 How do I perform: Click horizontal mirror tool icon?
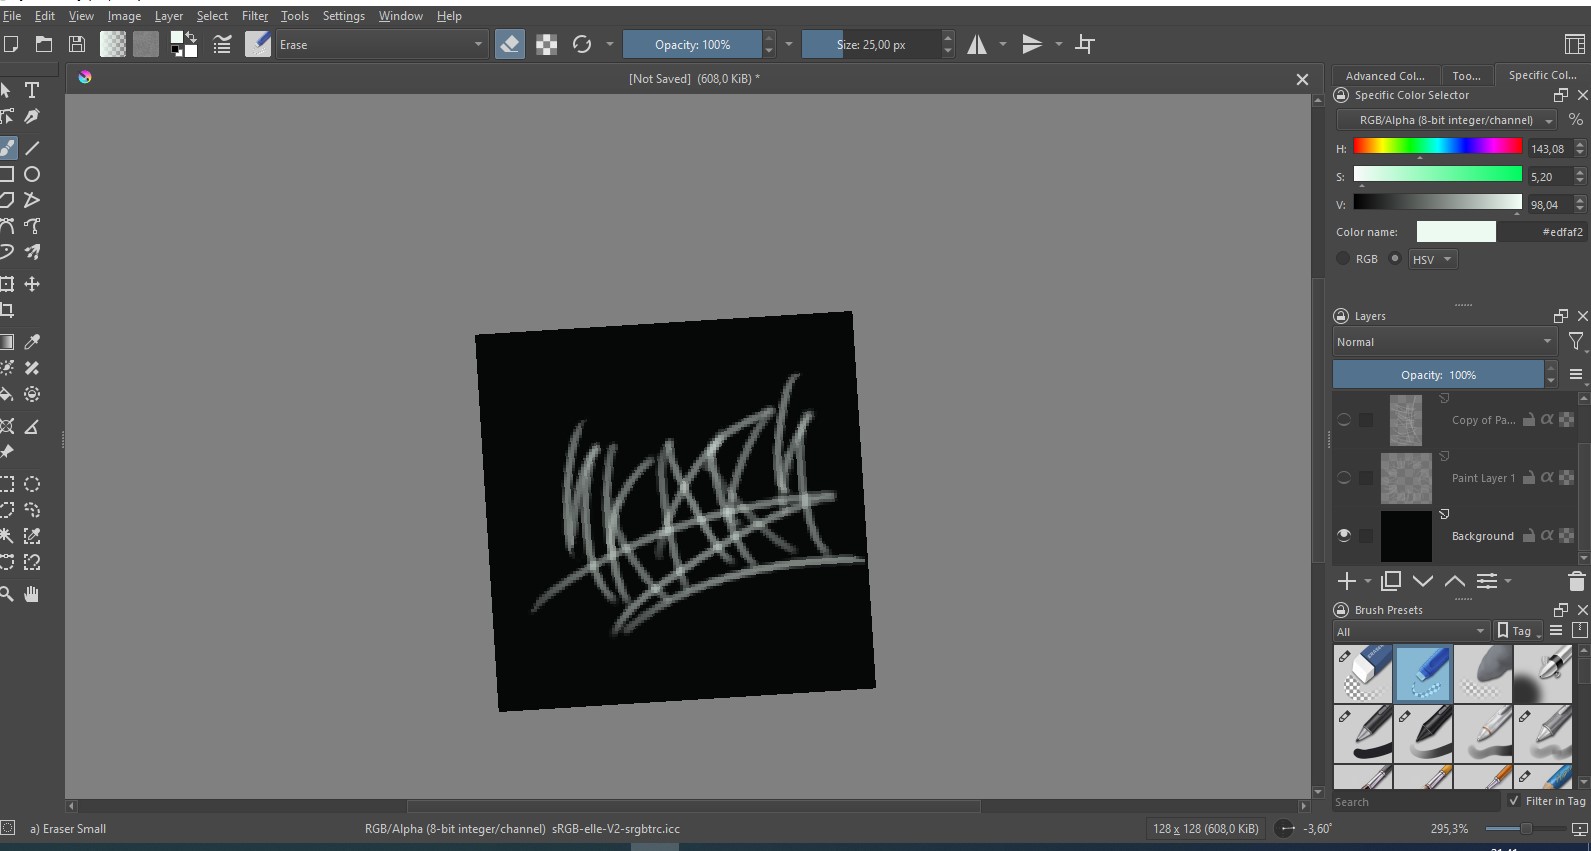(x=977, y=45)
